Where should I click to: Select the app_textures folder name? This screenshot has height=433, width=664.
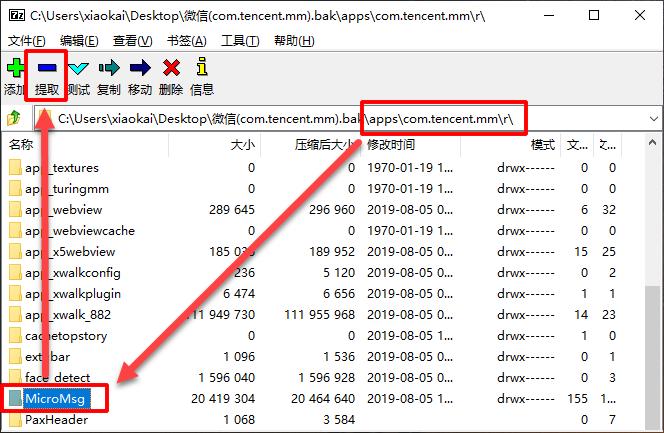pos(62,168)
